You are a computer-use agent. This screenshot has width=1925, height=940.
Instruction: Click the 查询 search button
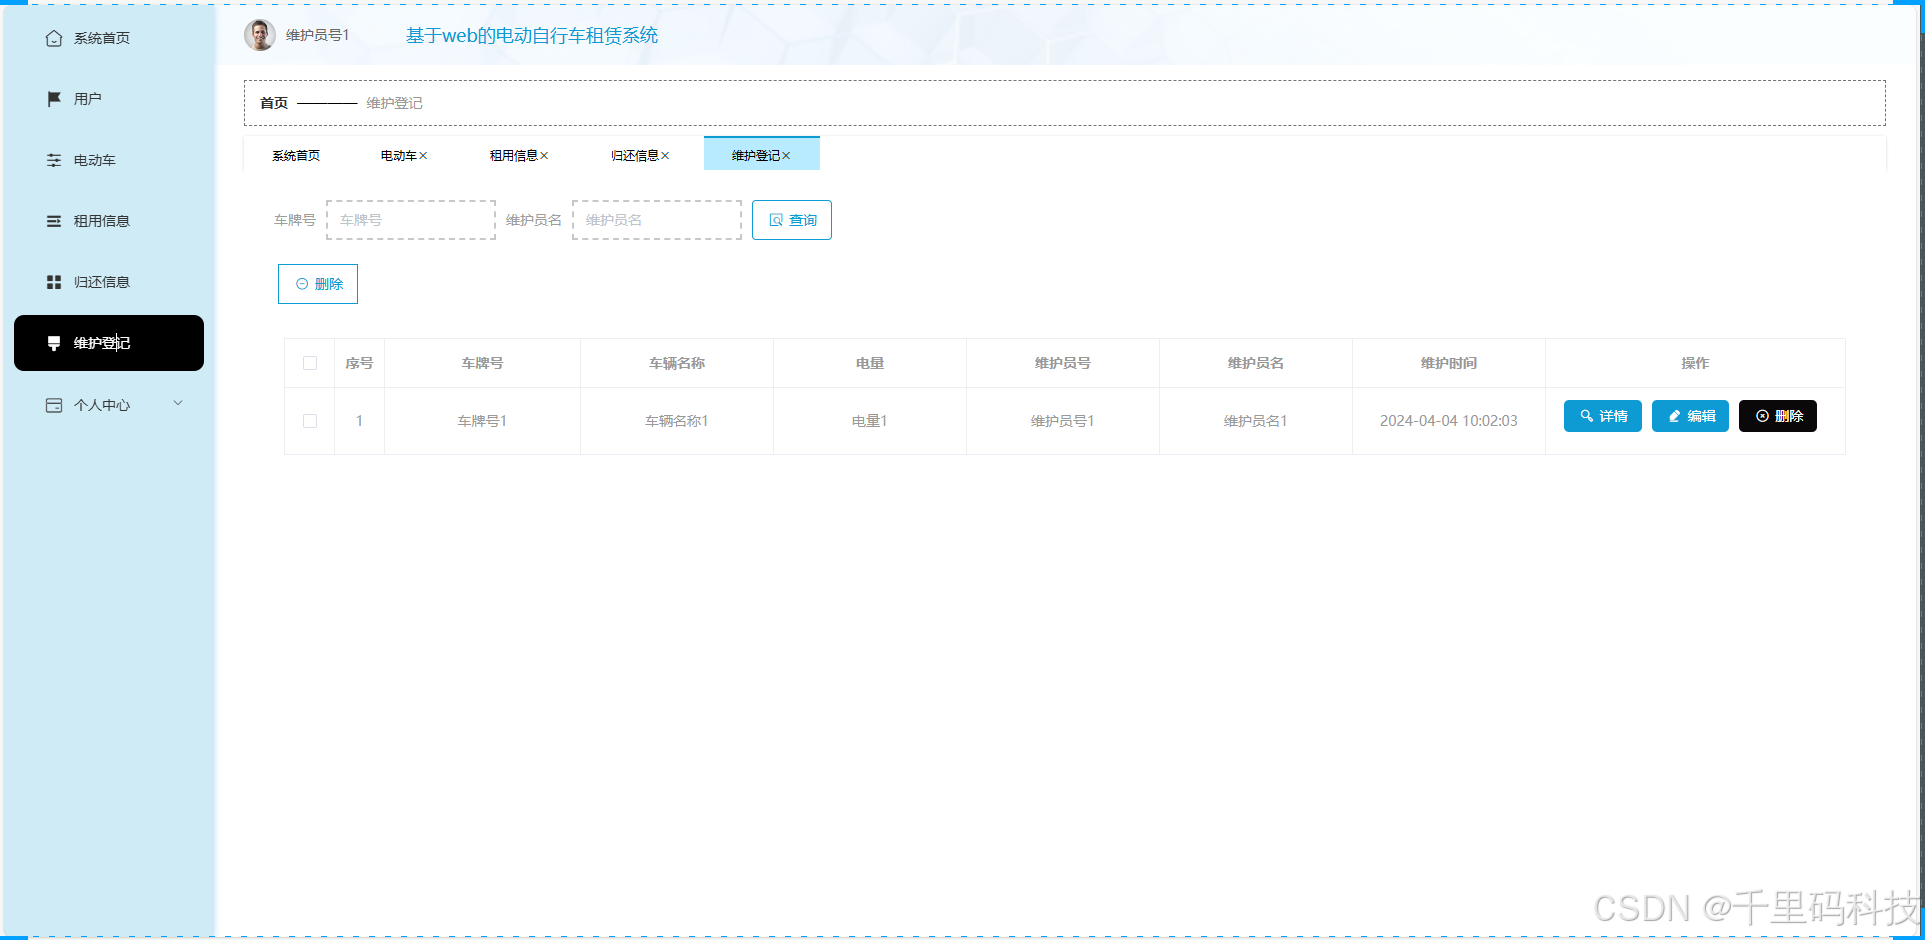792,220
